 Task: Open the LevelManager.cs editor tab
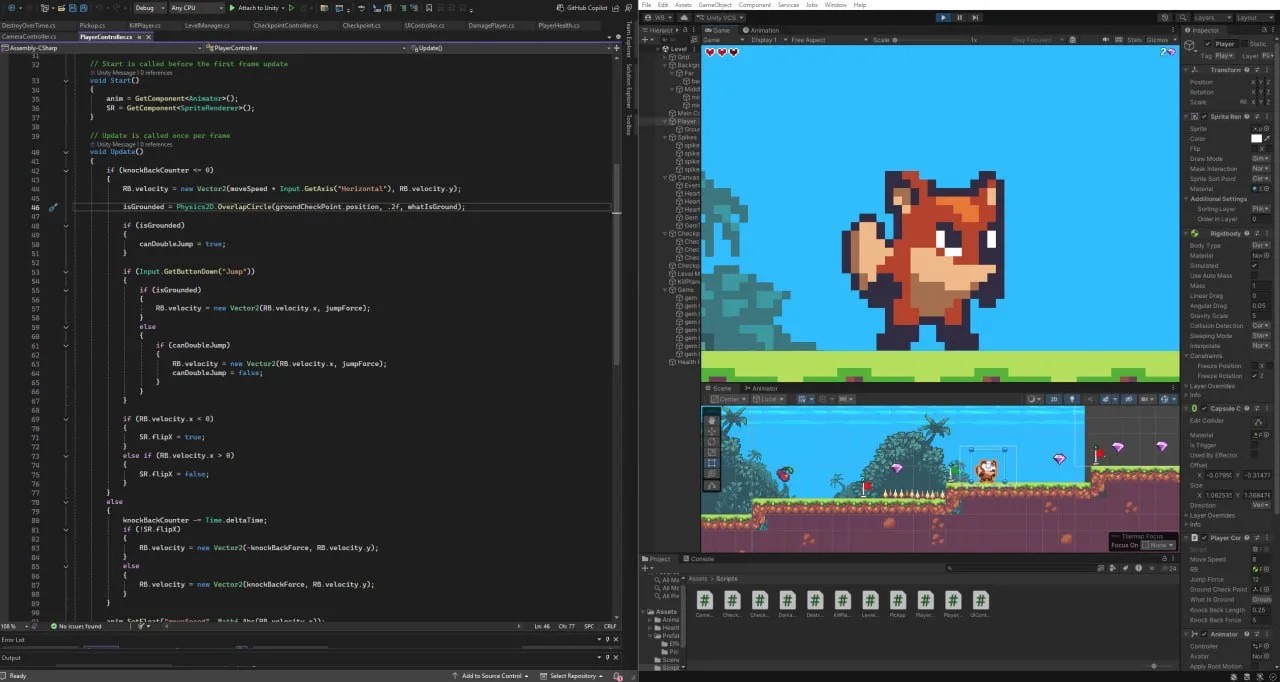click(x=207, y=25)
